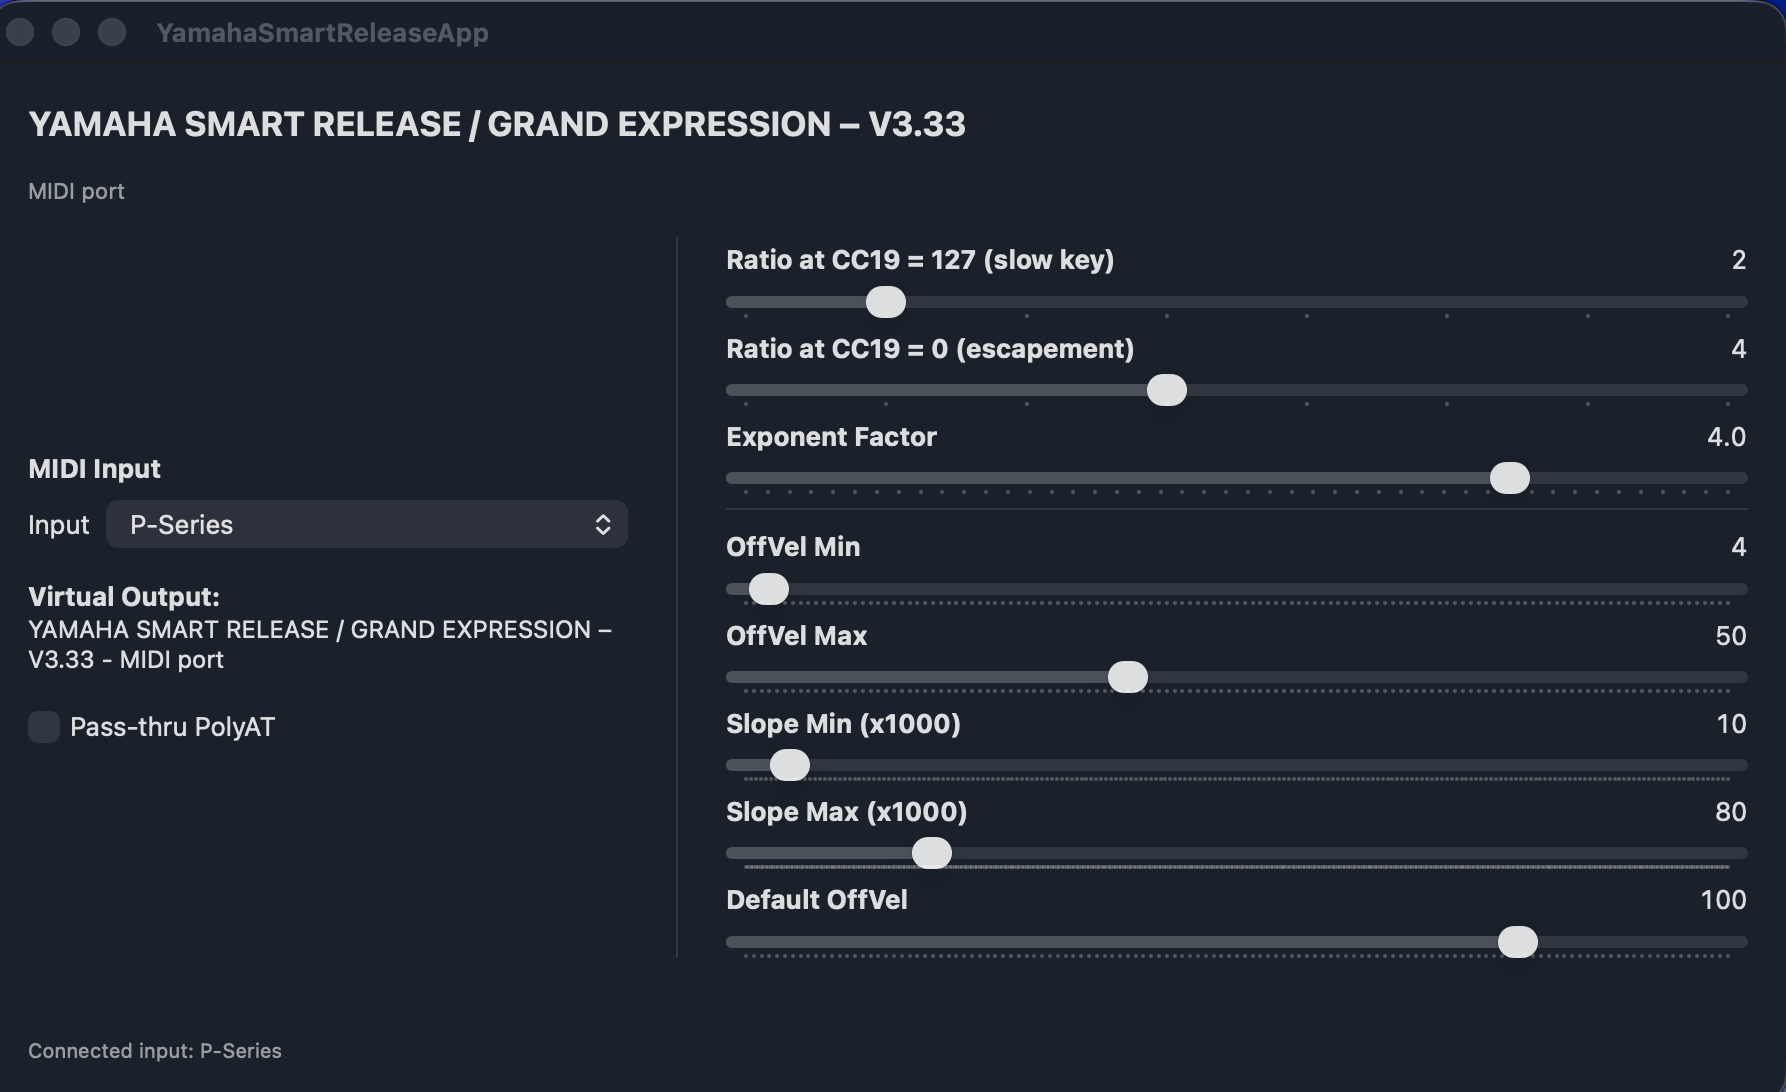
Task: Enable the Pass-thru PolyAT checkbox
Action: coord(44,727)
